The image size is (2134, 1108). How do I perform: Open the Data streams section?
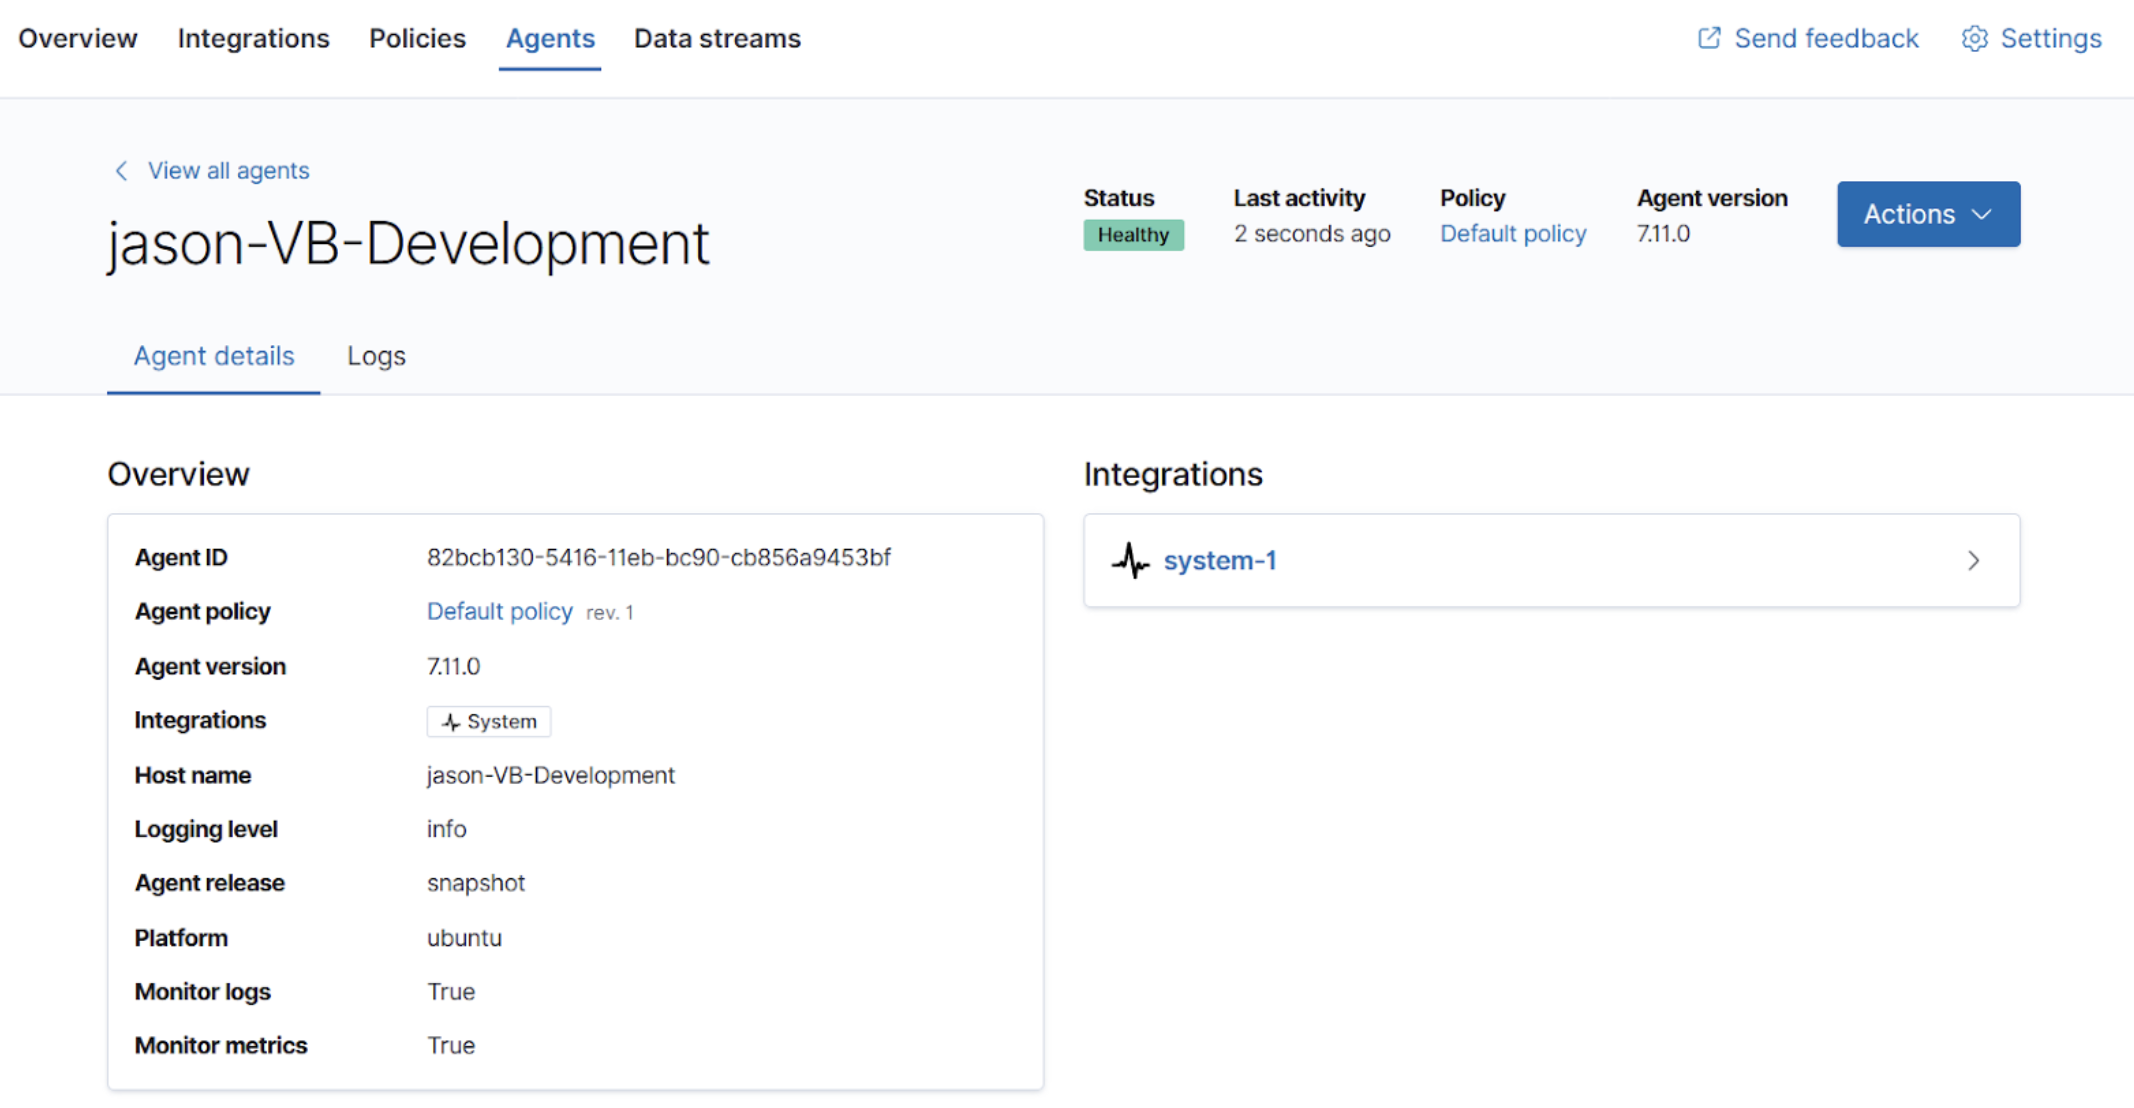(717, 38)
